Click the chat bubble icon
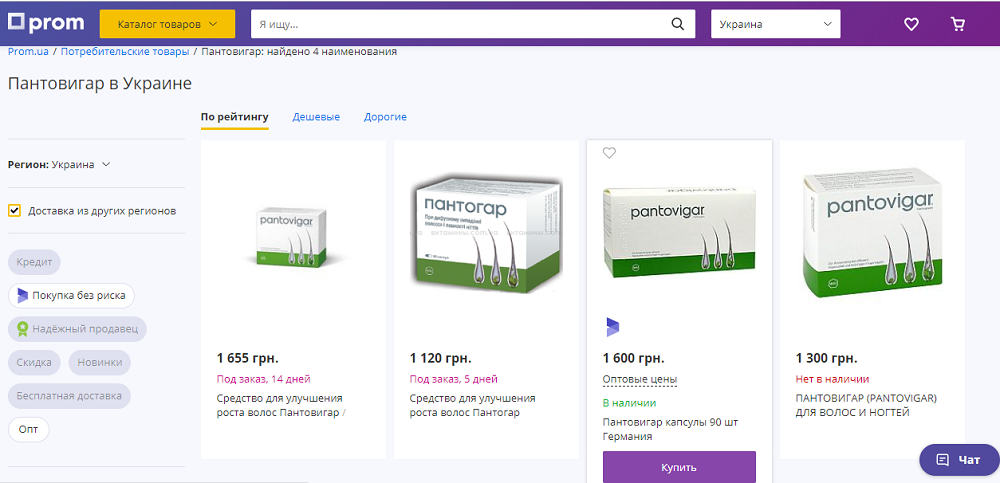Image resolution: width=1000 pixels, height=483 pixels. pos(943,459)
